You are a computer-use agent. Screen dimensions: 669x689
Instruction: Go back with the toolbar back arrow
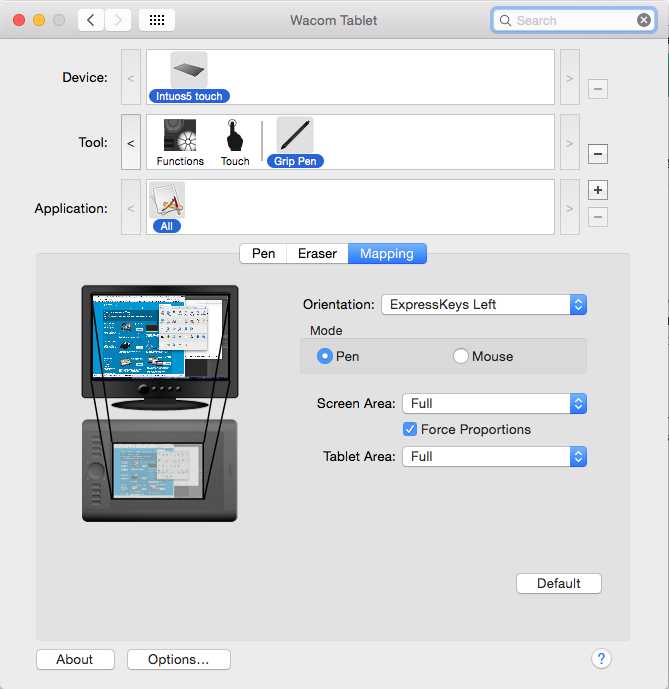91,20
